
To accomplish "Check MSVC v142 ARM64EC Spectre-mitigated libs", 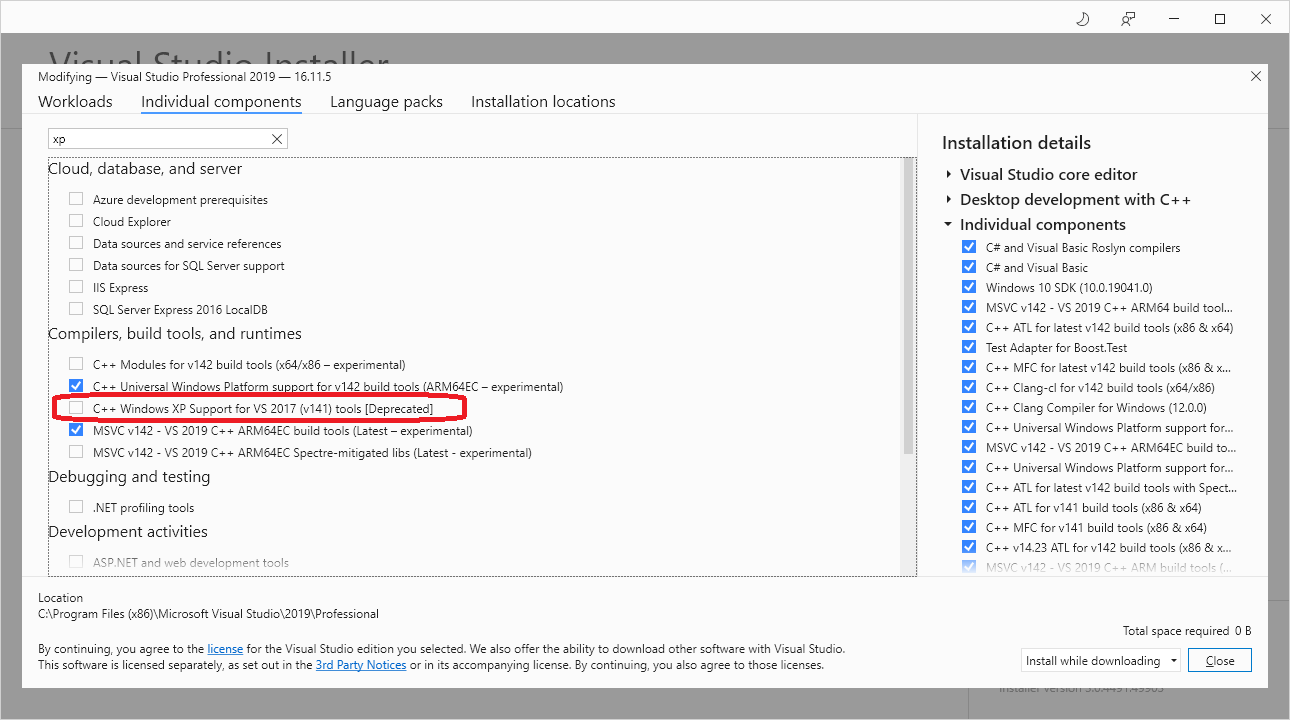I will 76,452.
